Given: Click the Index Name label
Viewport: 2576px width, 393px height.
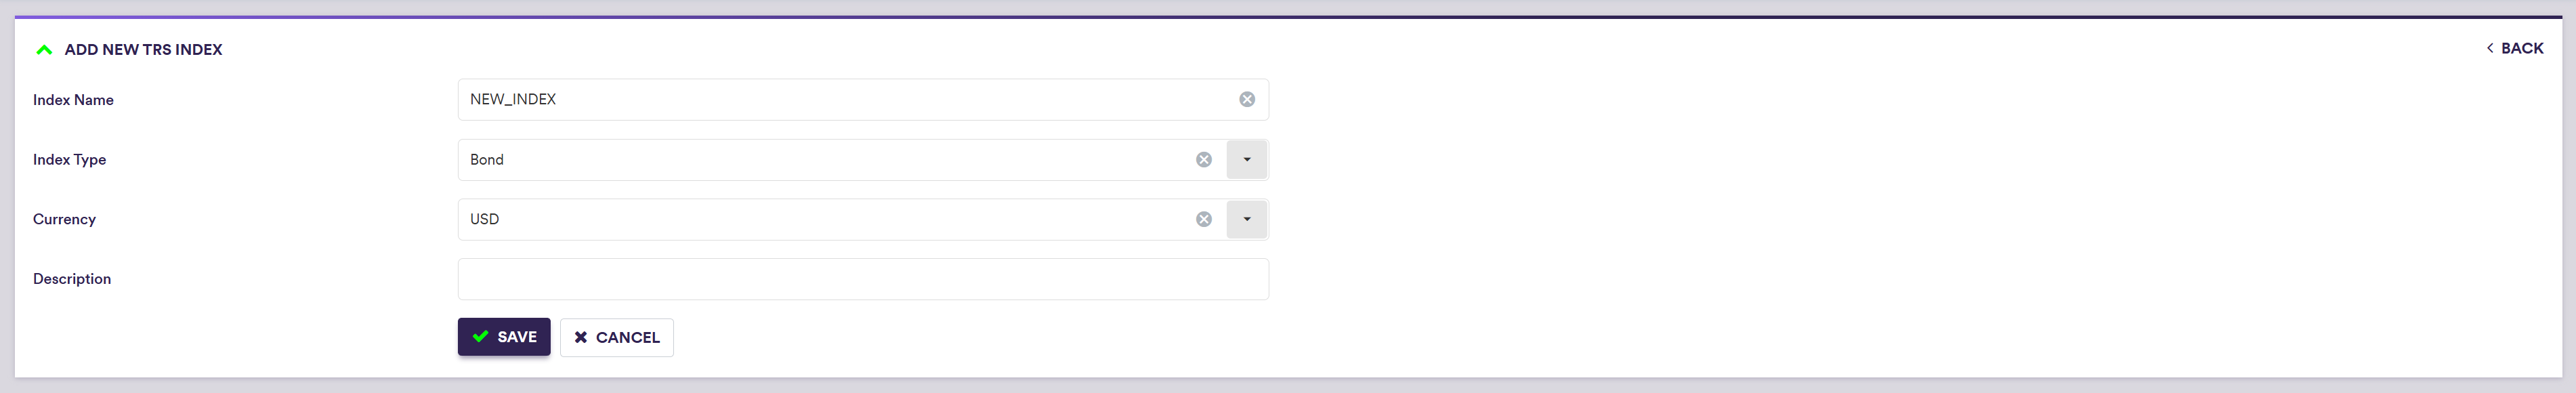Looking at the screenshot, I should click(73, 100).
